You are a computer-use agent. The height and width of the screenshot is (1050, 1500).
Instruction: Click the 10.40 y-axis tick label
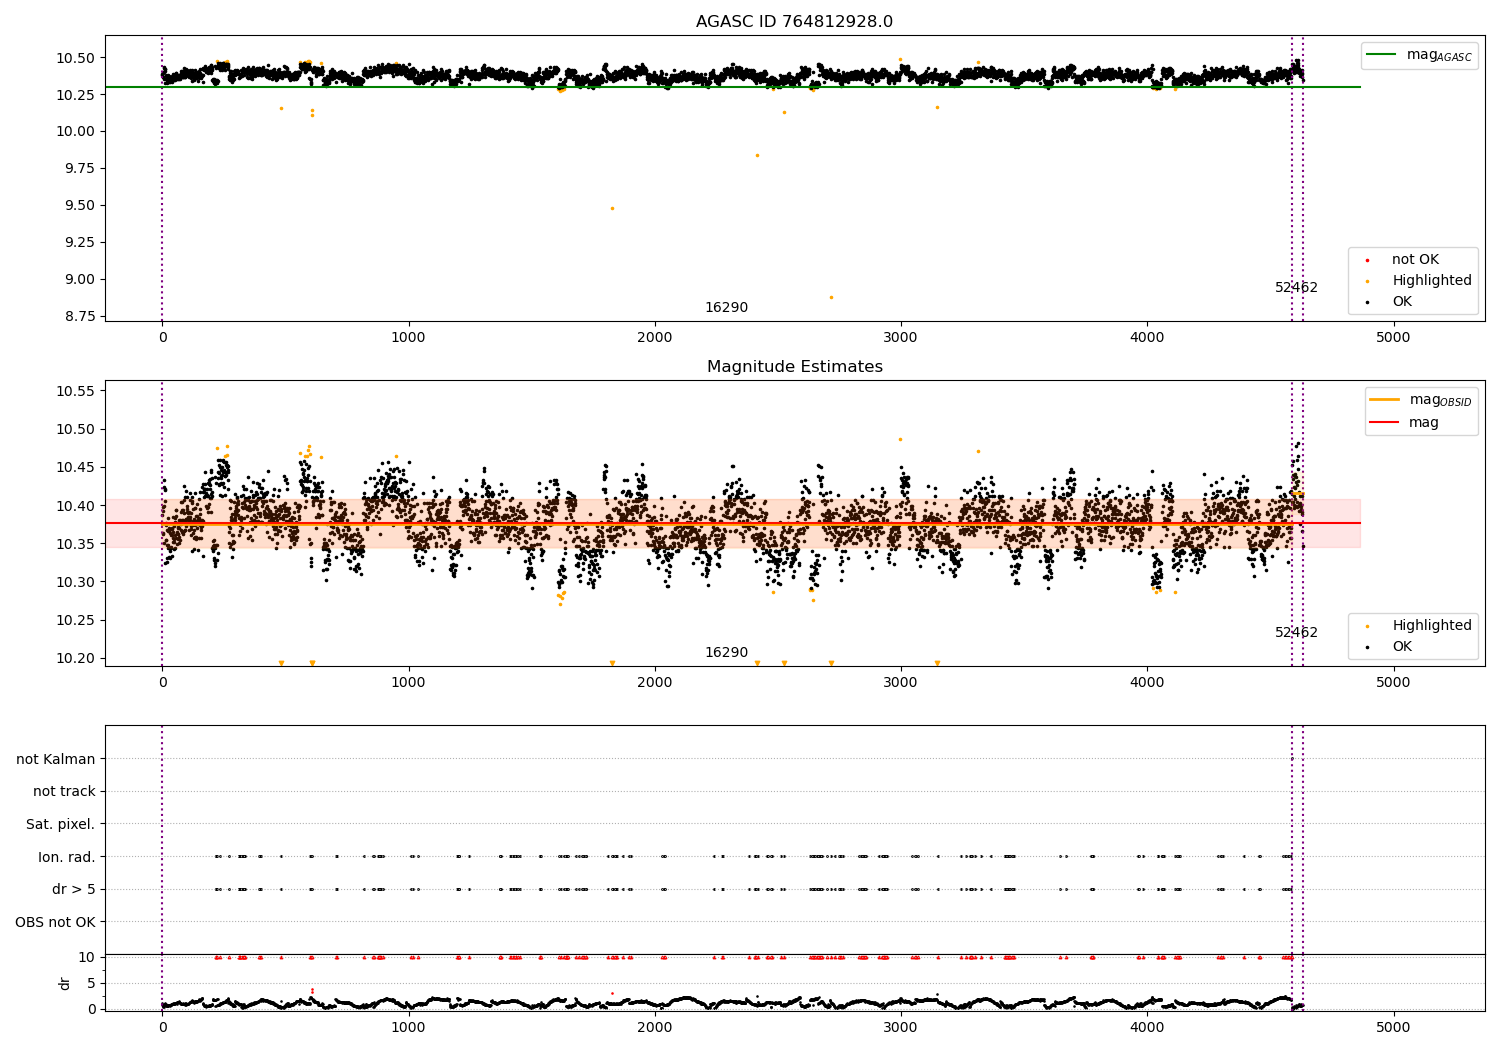pos(75,506)
